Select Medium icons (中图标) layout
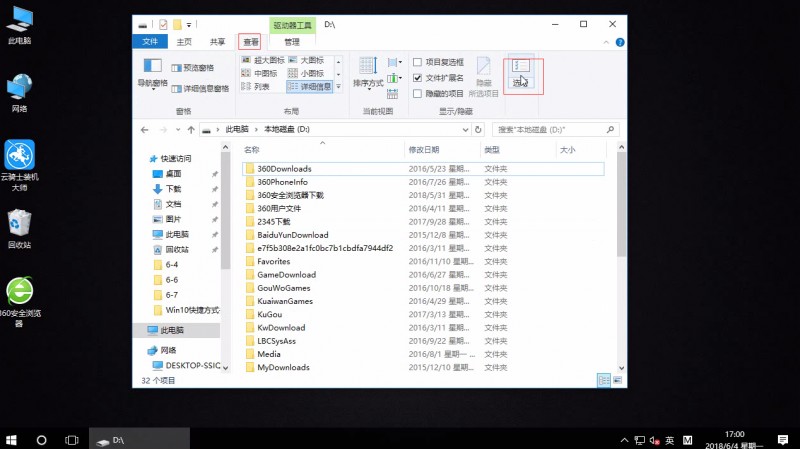 [259, 73]
